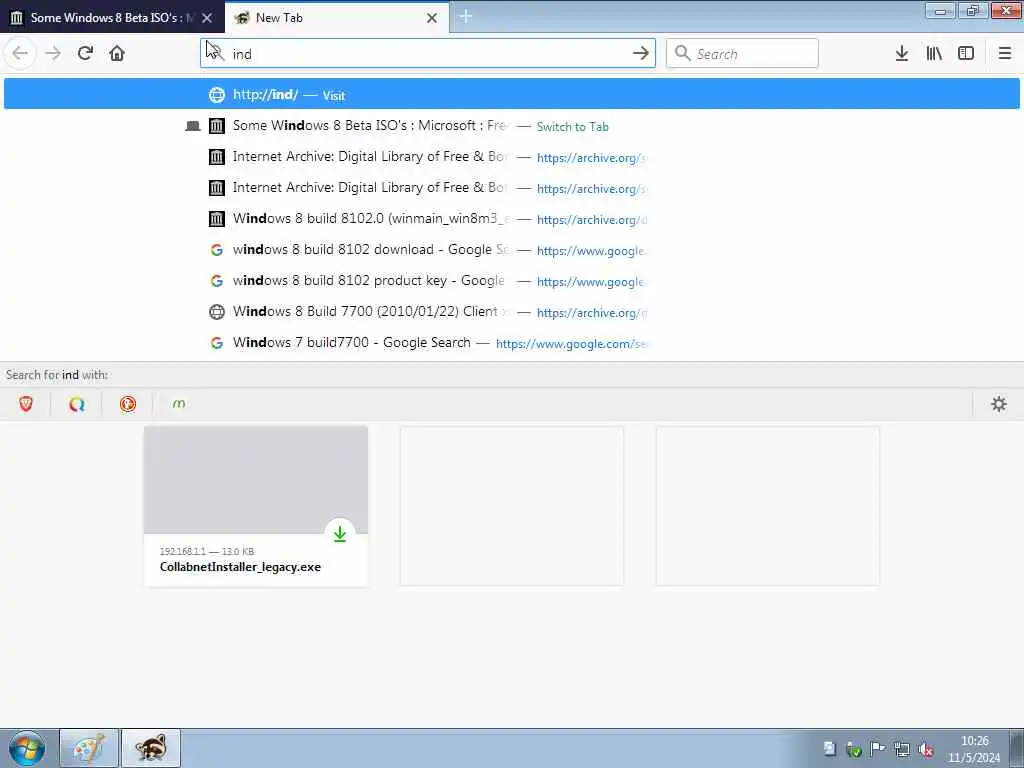Click the globe icon beside http://ind/
1024x768 pixels.
point(217,95)
